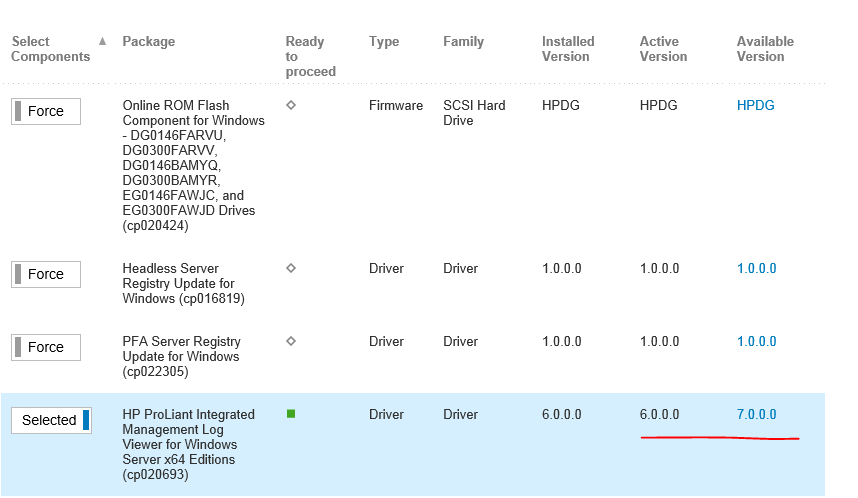The width and height of the screenshot is (858, 498).
Task: Click 6.0.0.0 installed version cell
Action: [x=562, y=414]
